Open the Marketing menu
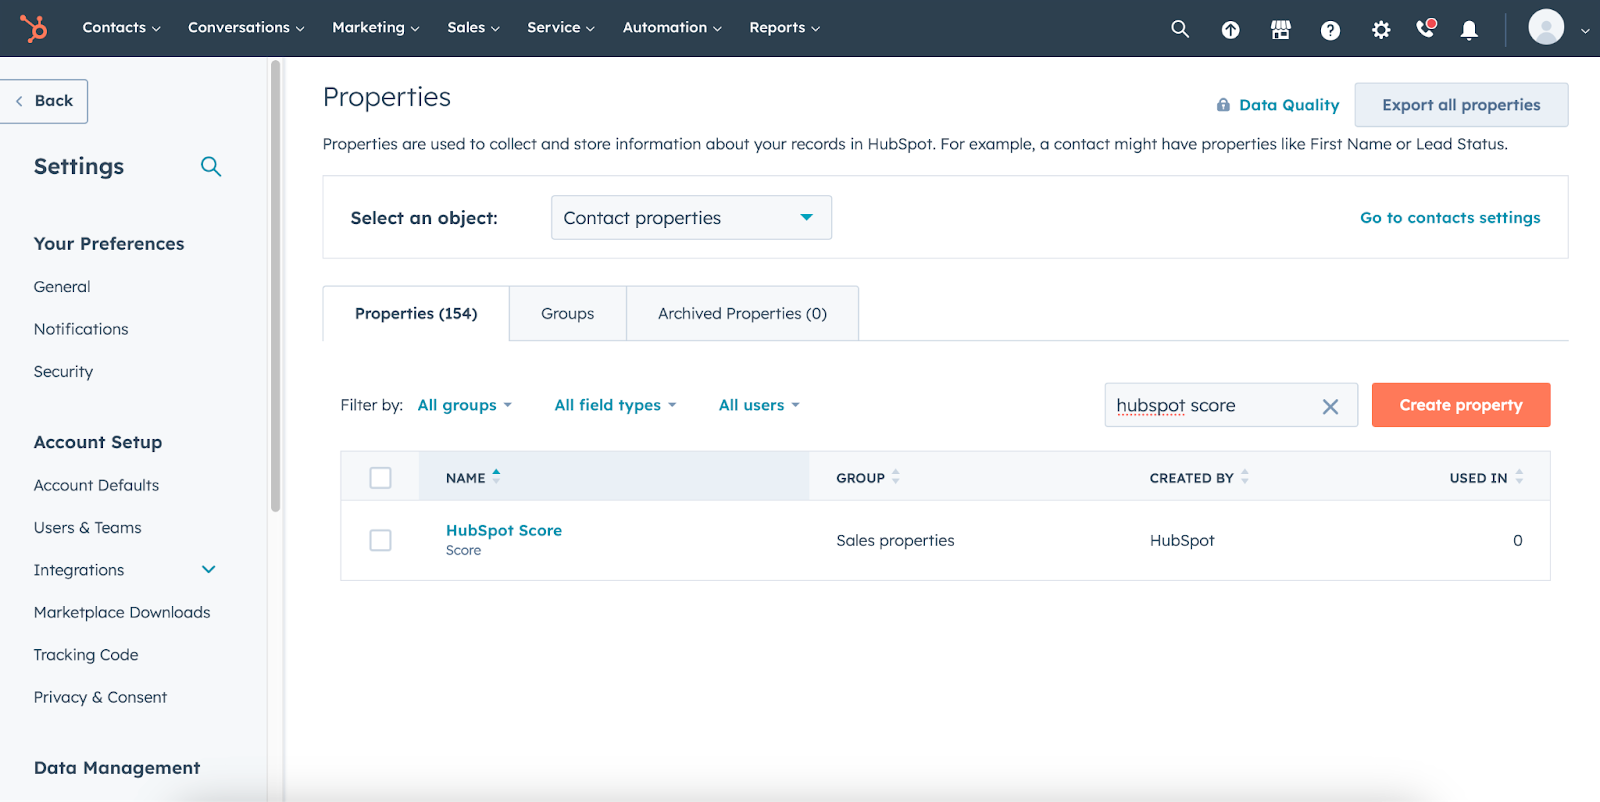The image size is (1600, 802). click(376, 28)
